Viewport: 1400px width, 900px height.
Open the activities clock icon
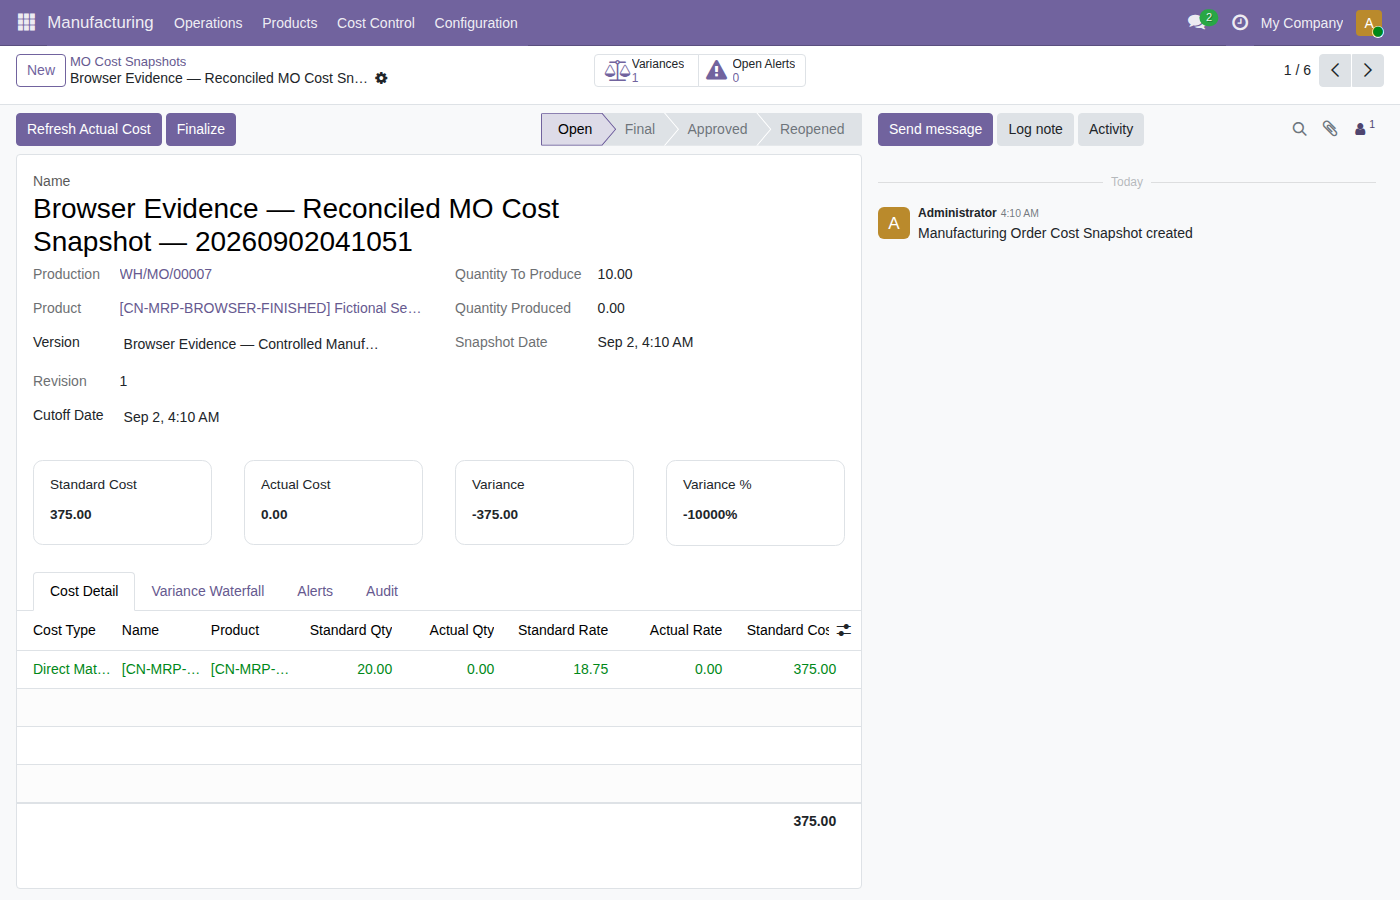click(1240, 22)
